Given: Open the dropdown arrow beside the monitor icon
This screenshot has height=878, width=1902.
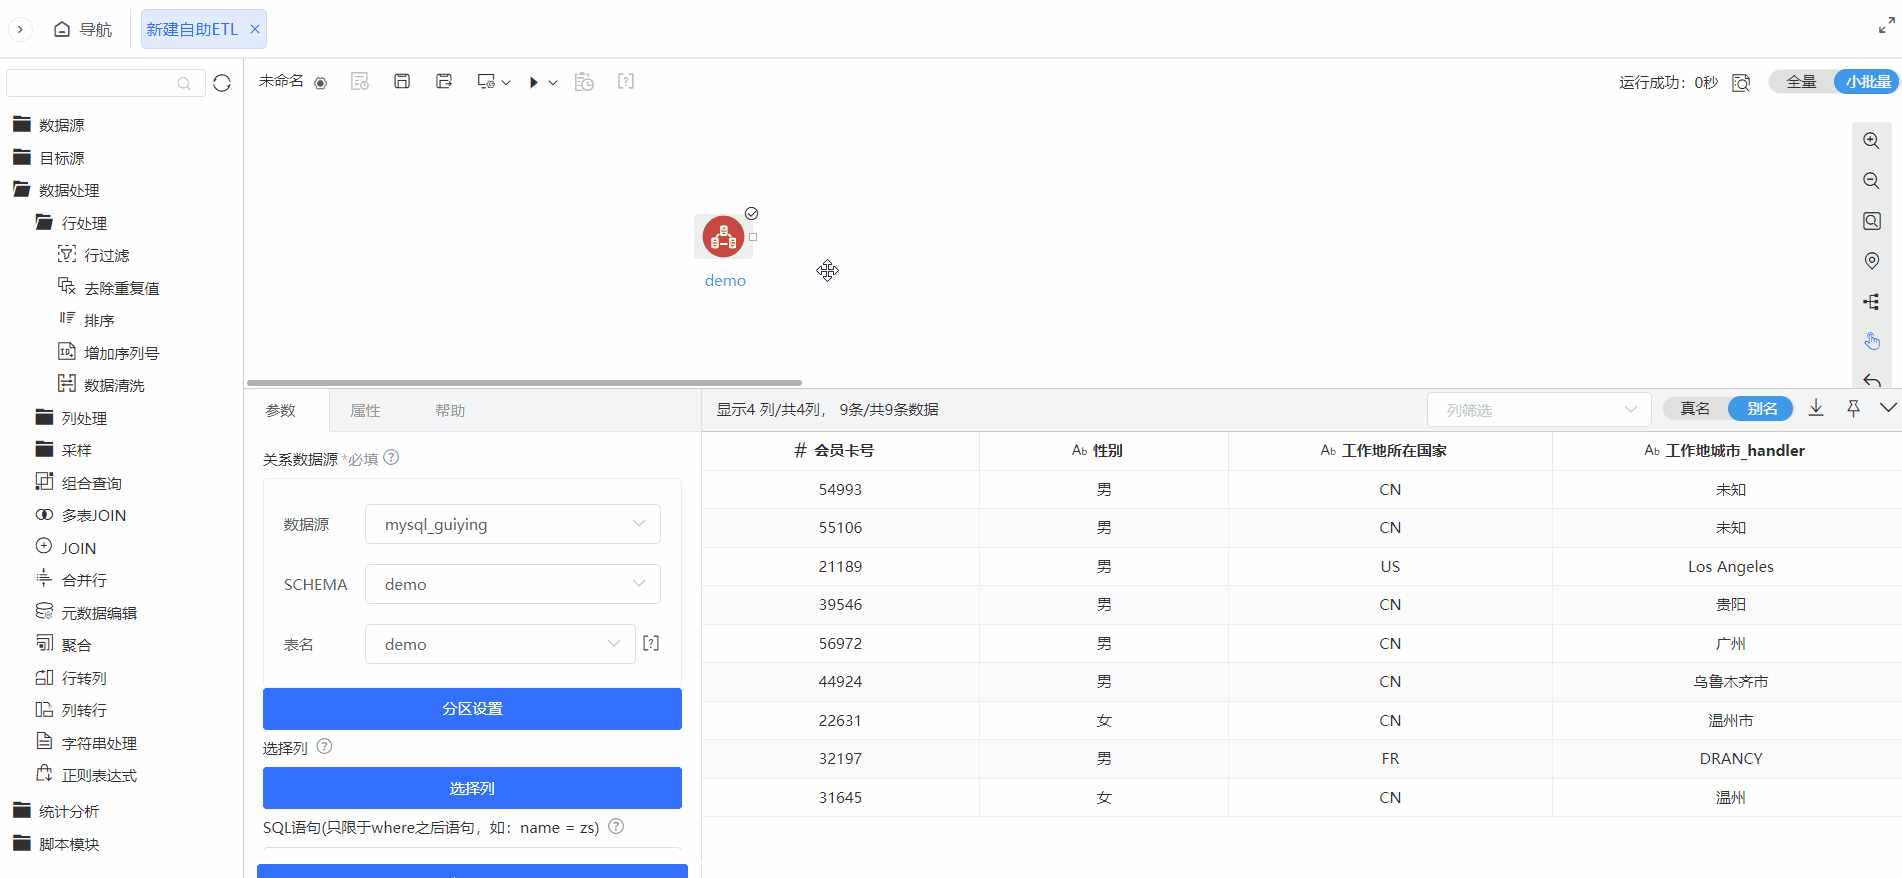Looking at the screenshot, I should pyautogui.click(x=506, y=83).
